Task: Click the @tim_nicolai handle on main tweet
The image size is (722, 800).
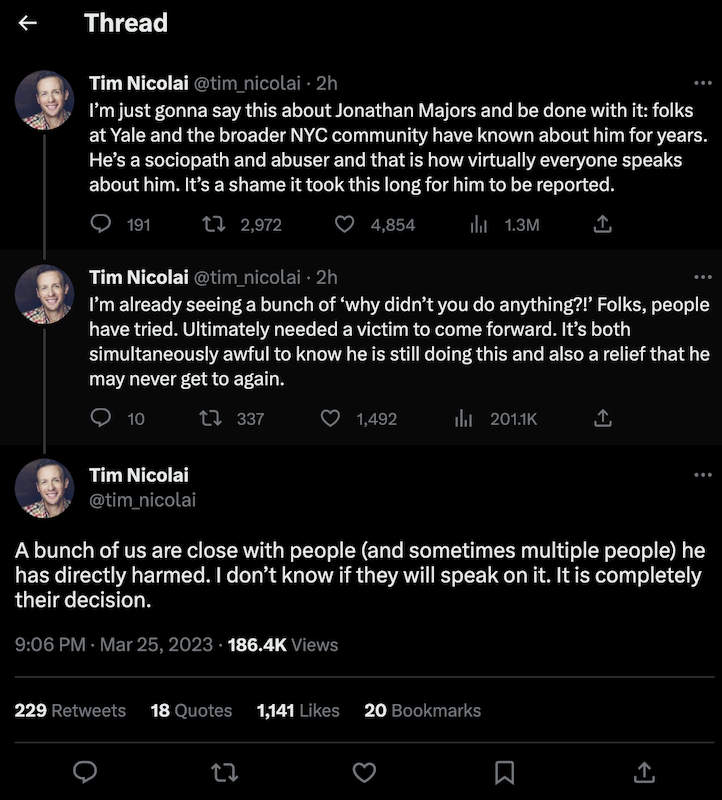Action: (142, 499)
